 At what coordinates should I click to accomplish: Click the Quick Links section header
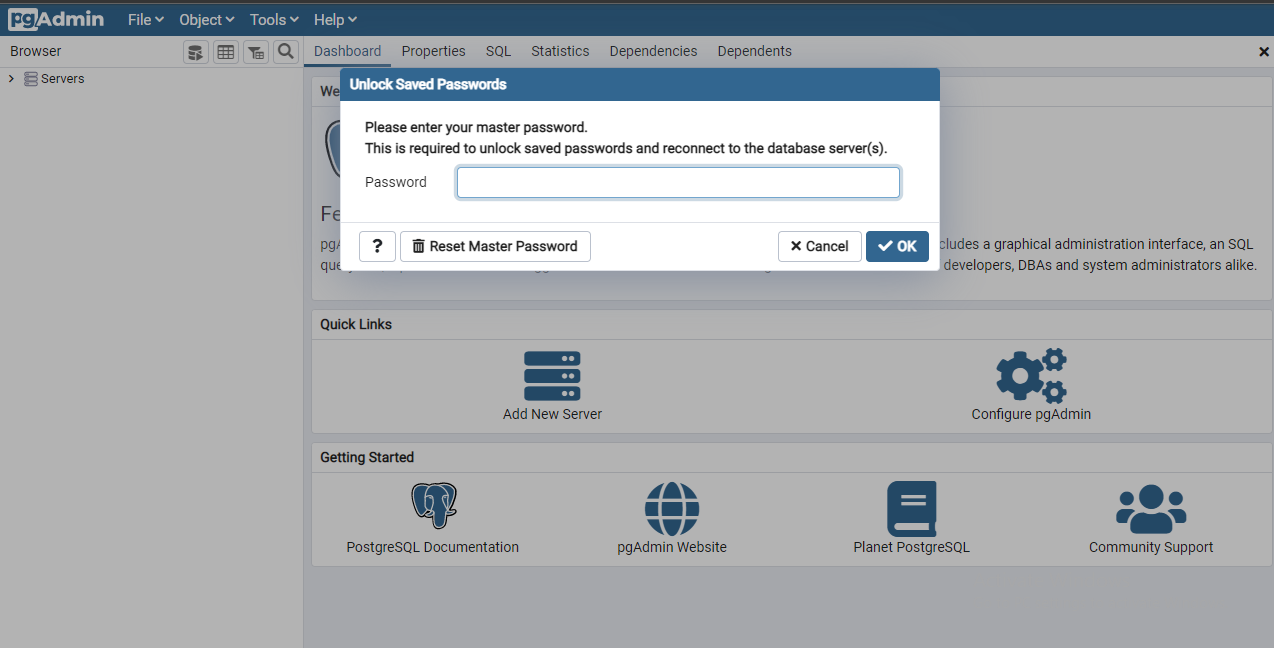[356, 324]
